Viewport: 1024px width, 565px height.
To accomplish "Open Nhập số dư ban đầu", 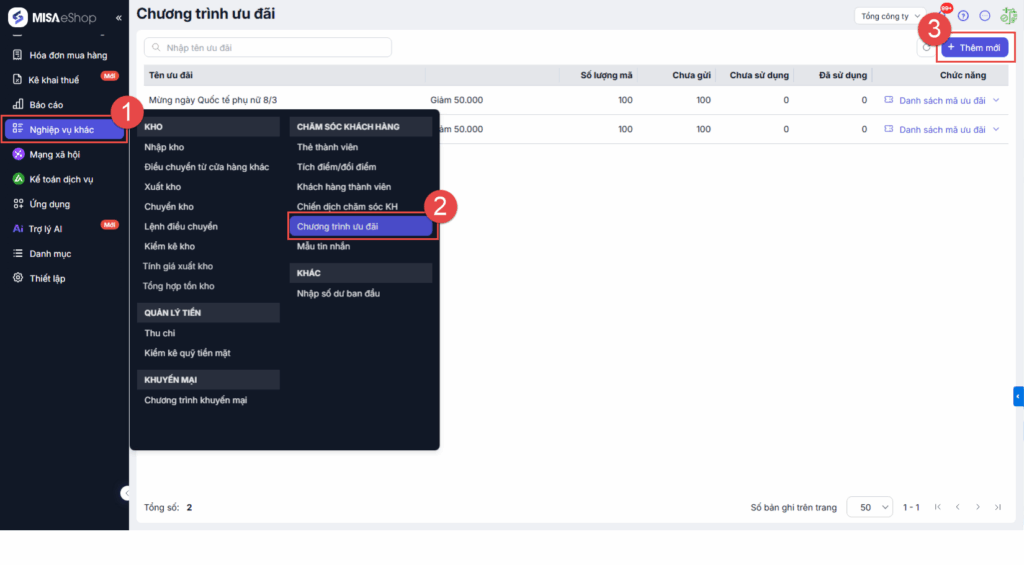I will (338, 294).
